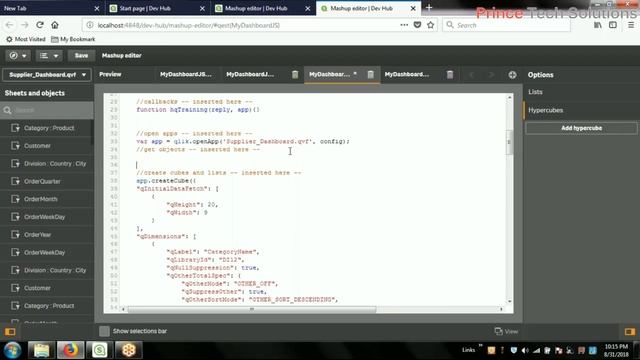Toggle the left panel via bottom-left icon
This screenshot has width=640, height=360.
click(10, 331)
